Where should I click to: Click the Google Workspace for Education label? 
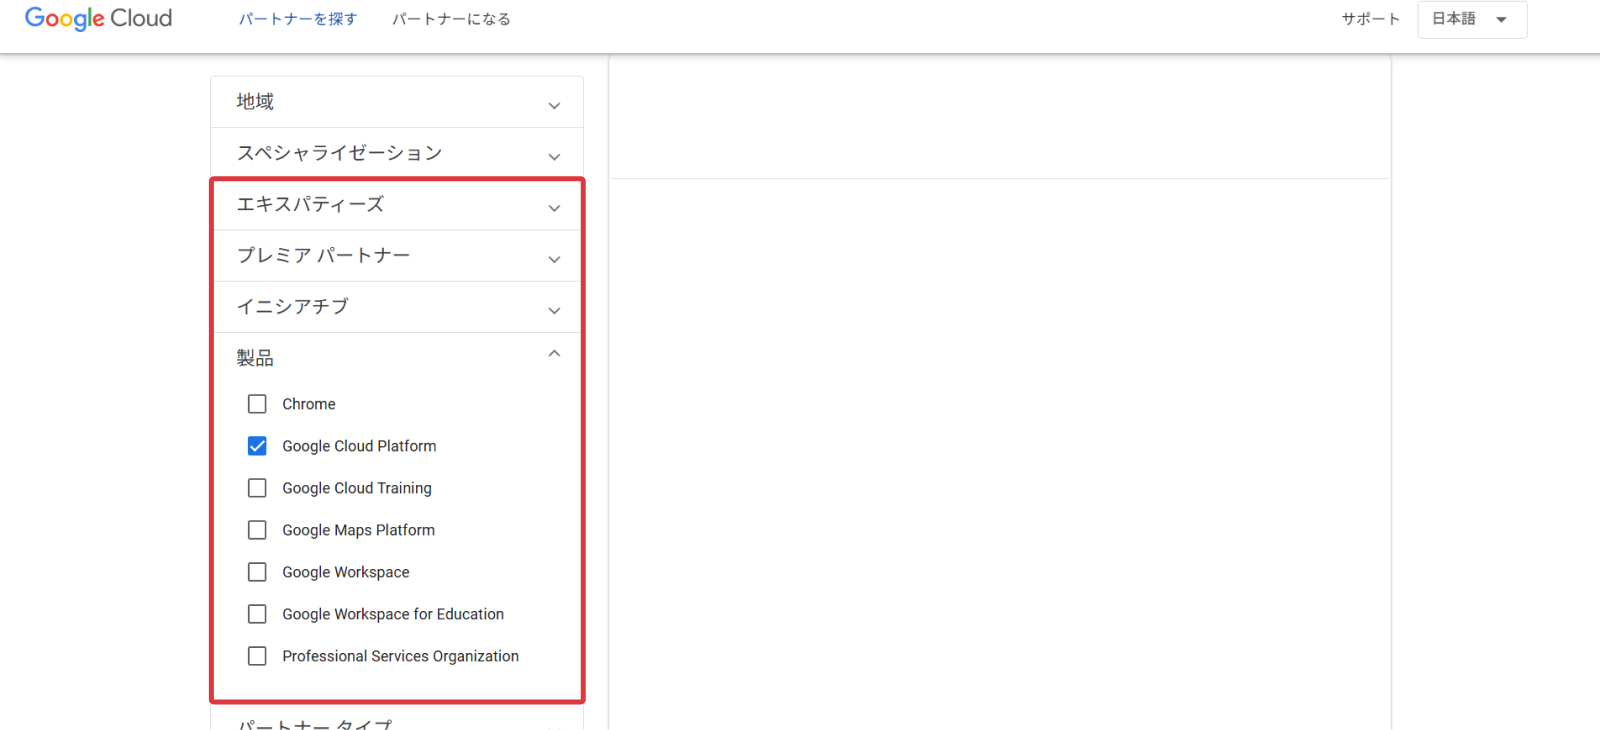(x=393, y=614)
